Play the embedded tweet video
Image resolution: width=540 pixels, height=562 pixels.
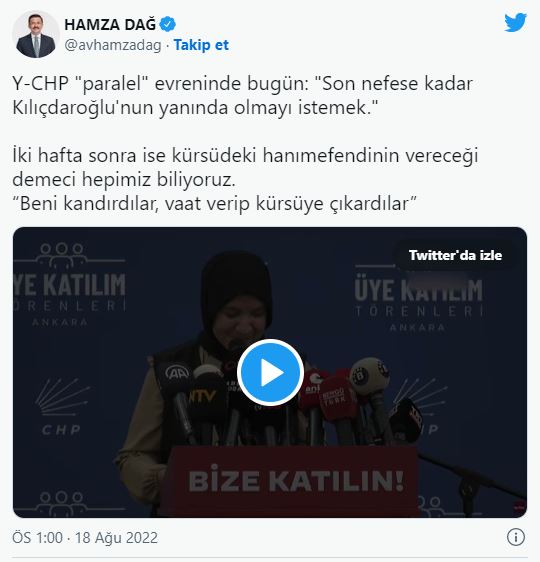[270, 372]
